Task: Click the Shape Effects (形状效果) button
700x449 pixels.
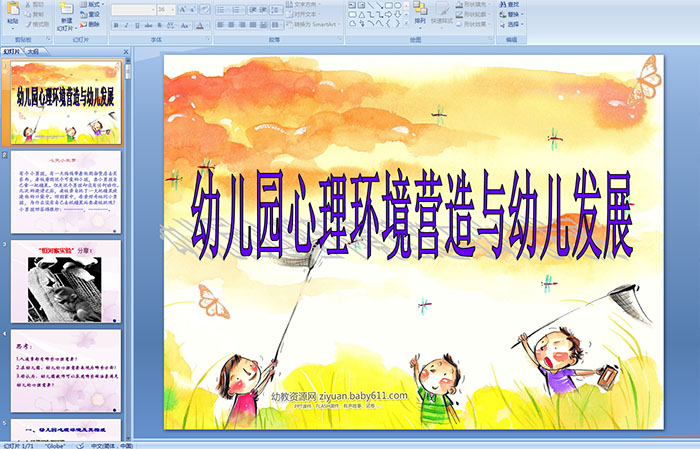Action: (x=471, y=24)
